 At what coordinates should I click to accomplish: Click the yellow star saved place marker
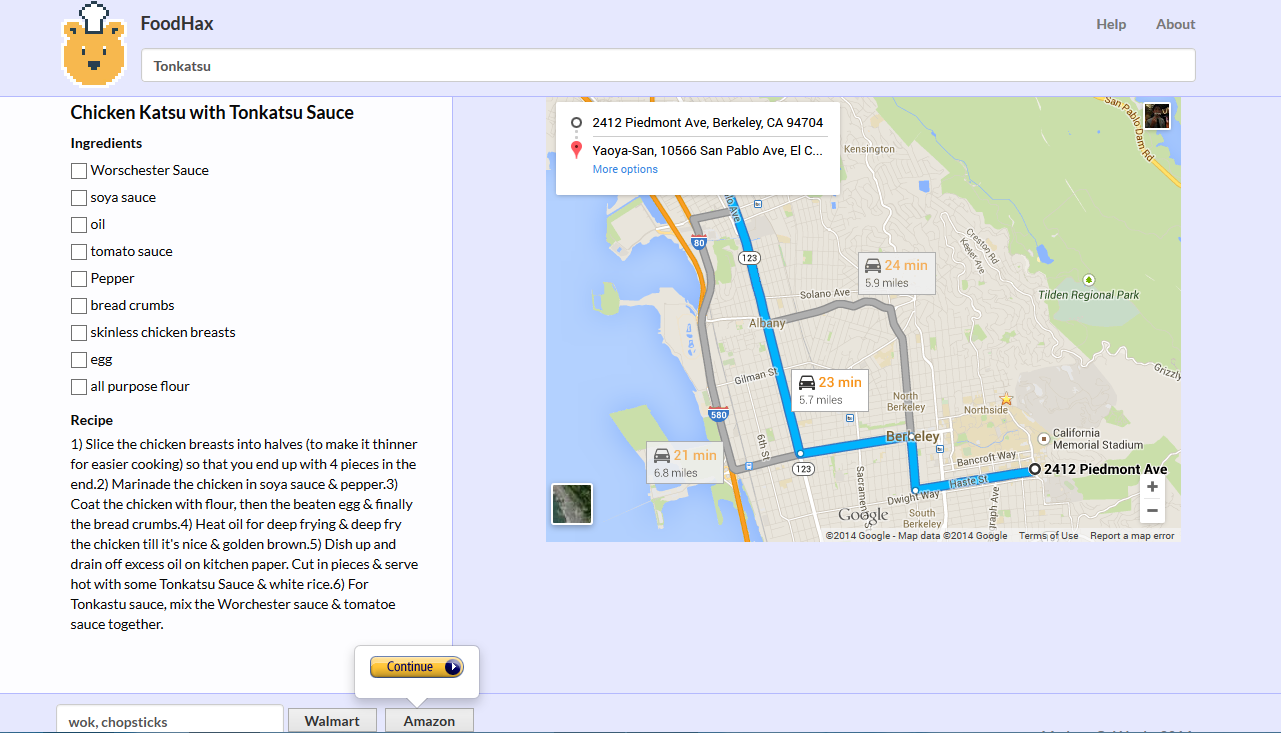click(x=1006, y=399)
